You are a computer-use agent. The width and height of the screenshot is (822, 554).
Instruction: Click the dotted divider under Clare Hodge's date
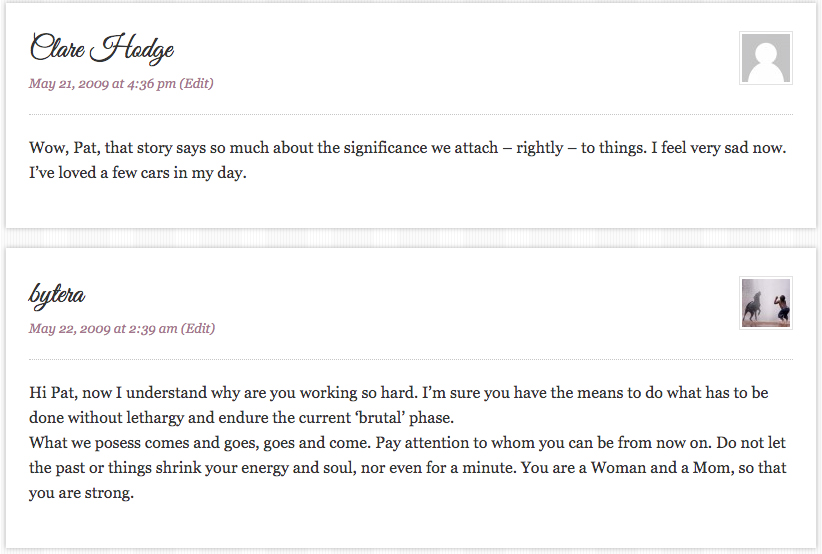(x=411, y=114)
